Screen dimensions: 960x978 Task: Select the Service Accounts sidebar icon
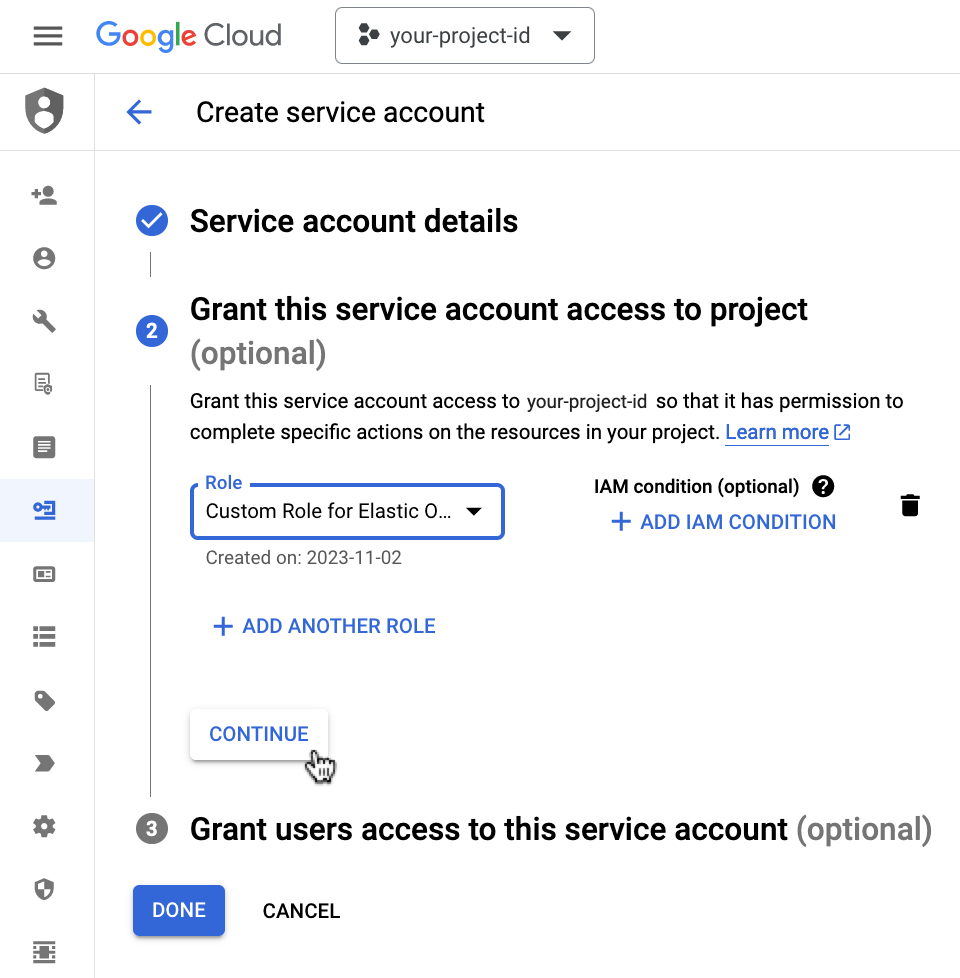point(44,511)
